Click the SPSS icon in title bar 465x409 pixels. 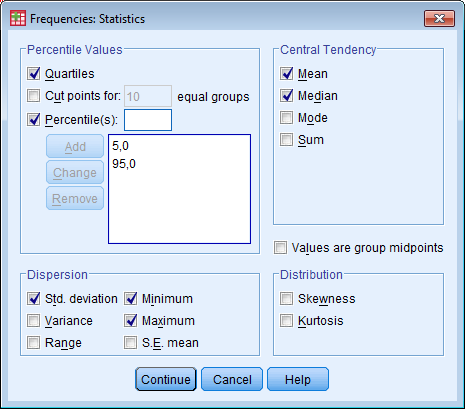click(x=18, y=18)
